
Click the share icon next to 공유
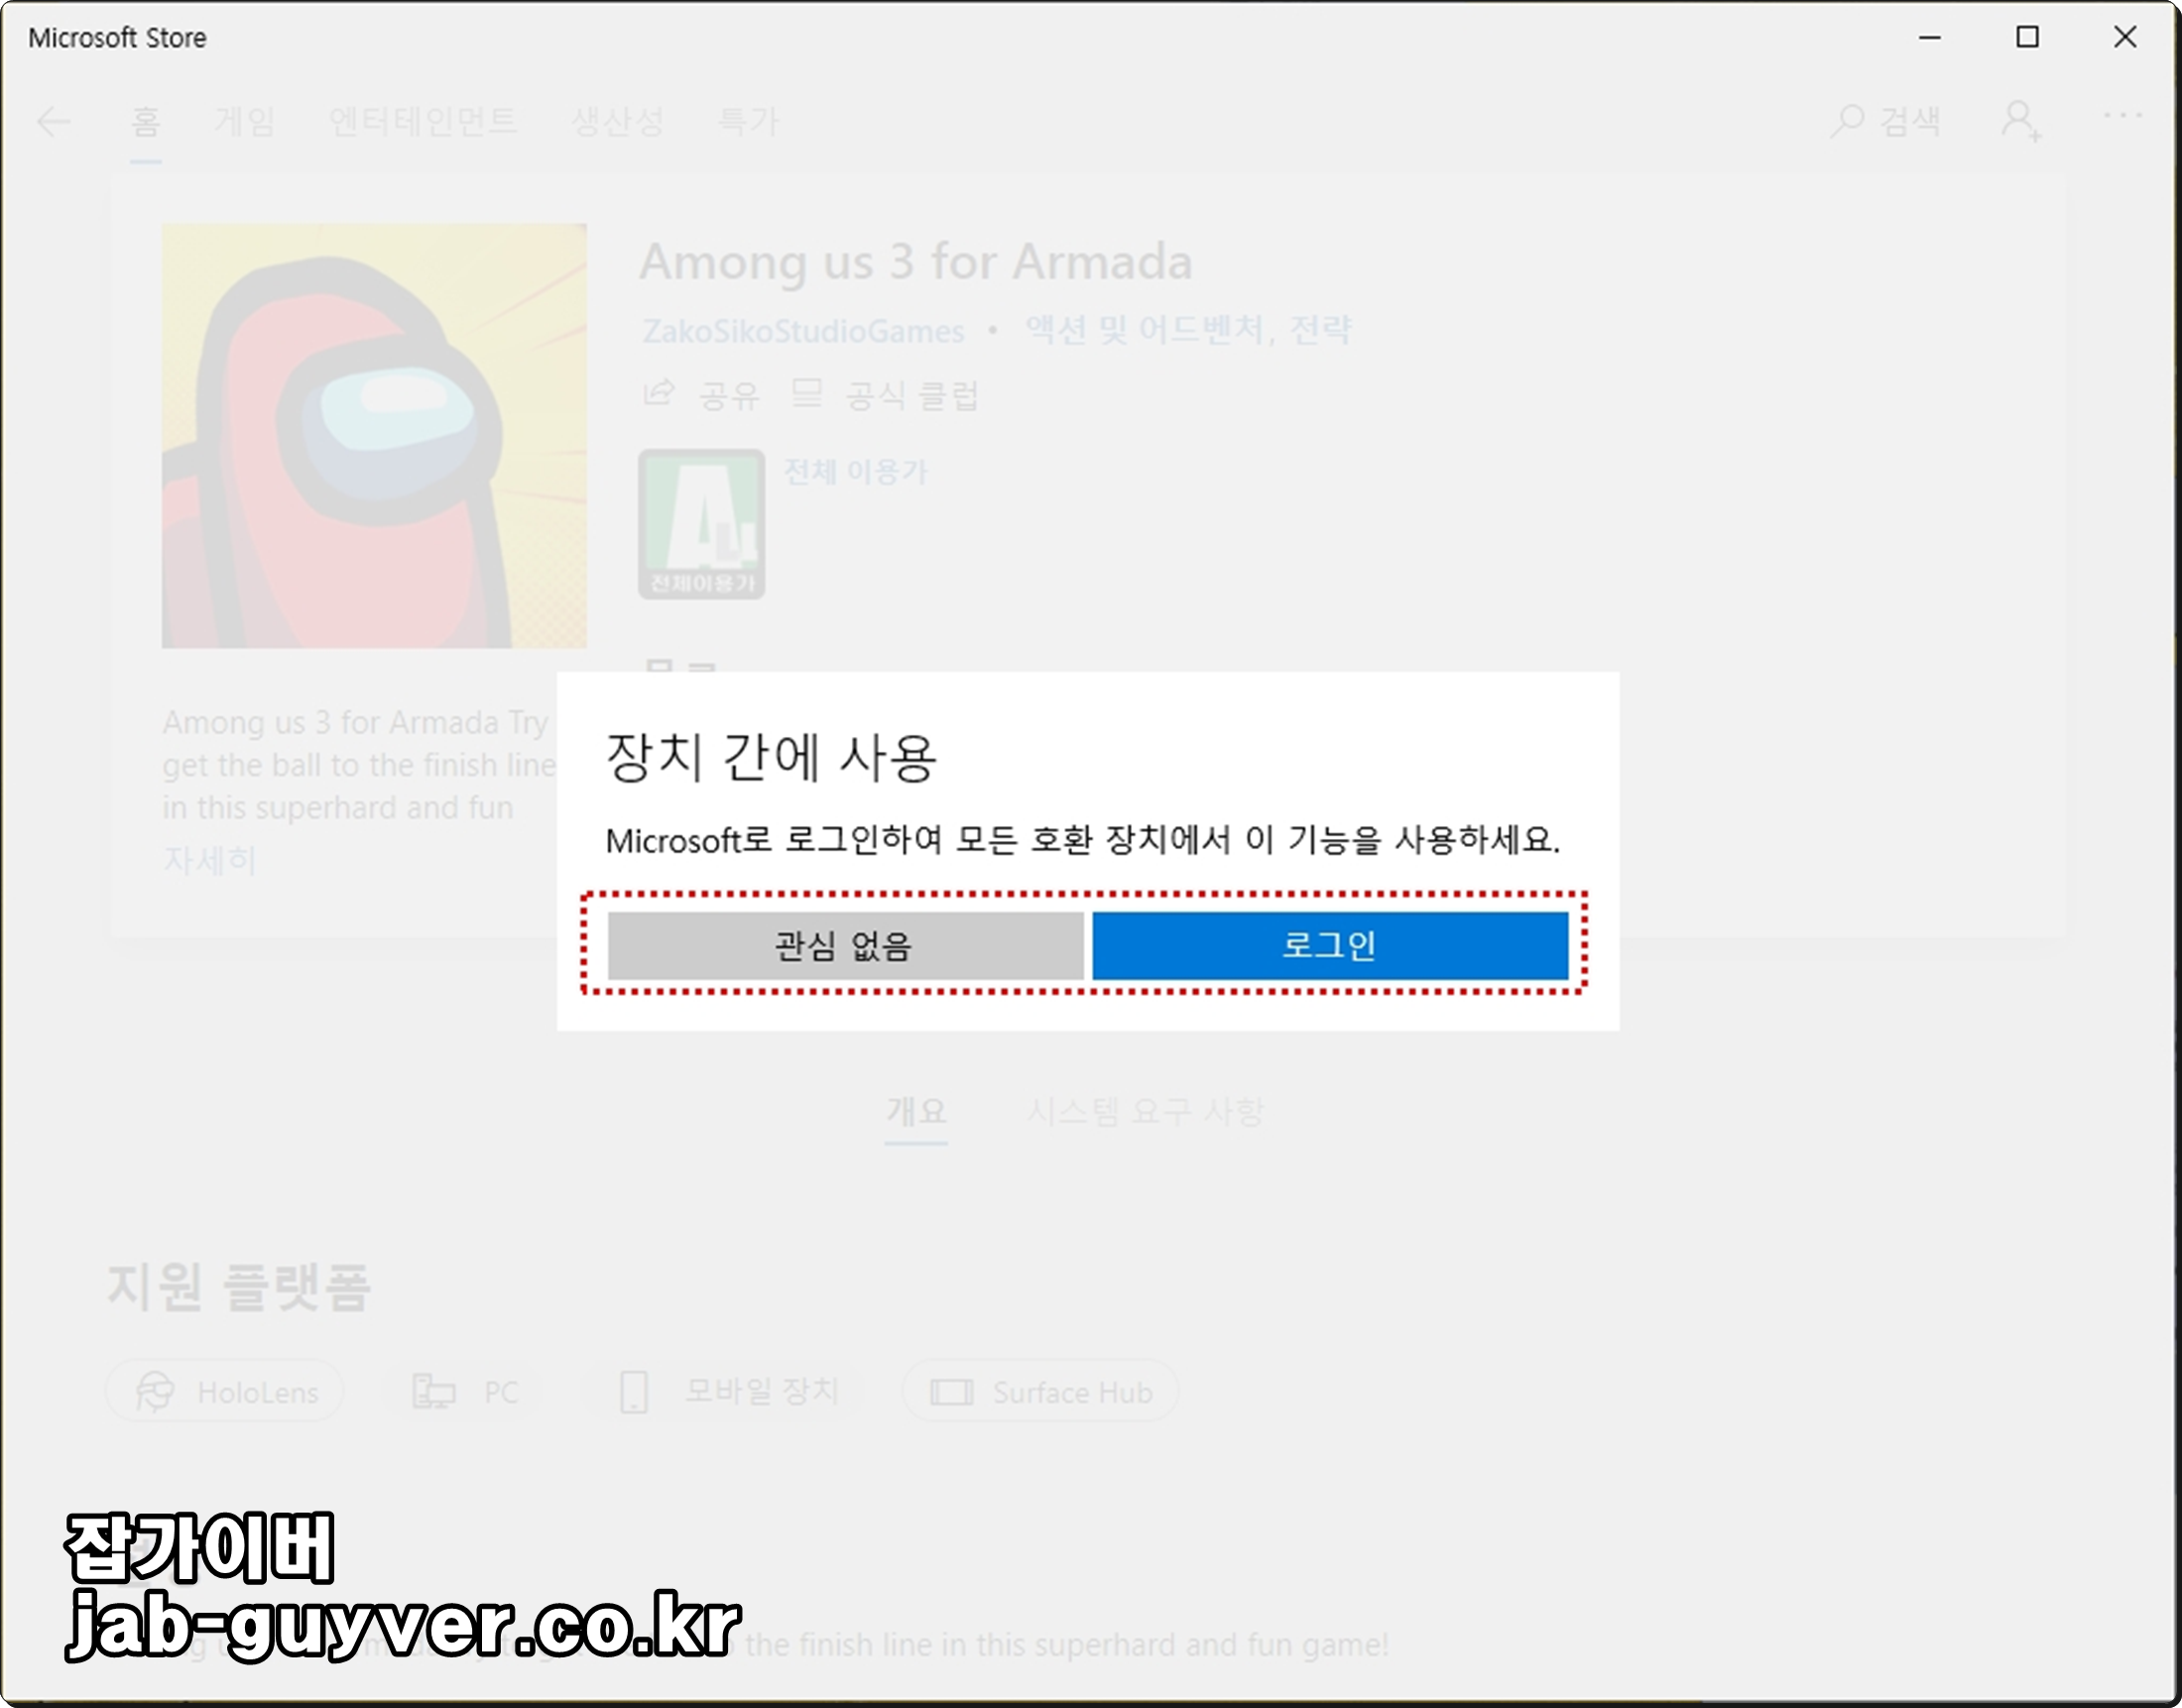point(659,393)
